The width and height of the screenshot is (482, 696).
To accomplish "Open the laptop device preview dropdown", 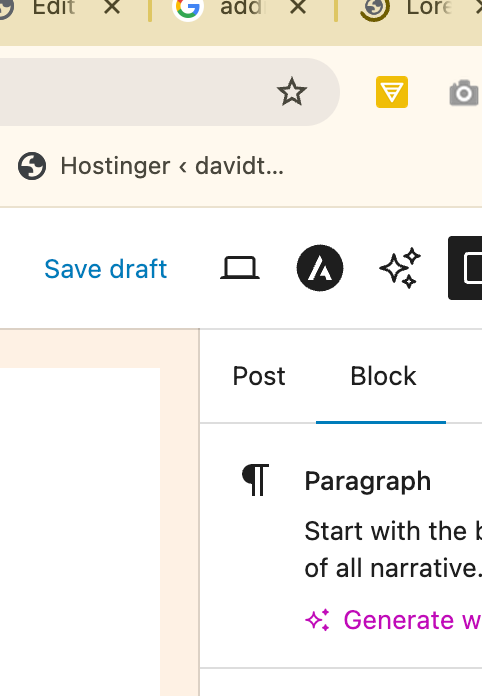I will (x=240, y=268).
